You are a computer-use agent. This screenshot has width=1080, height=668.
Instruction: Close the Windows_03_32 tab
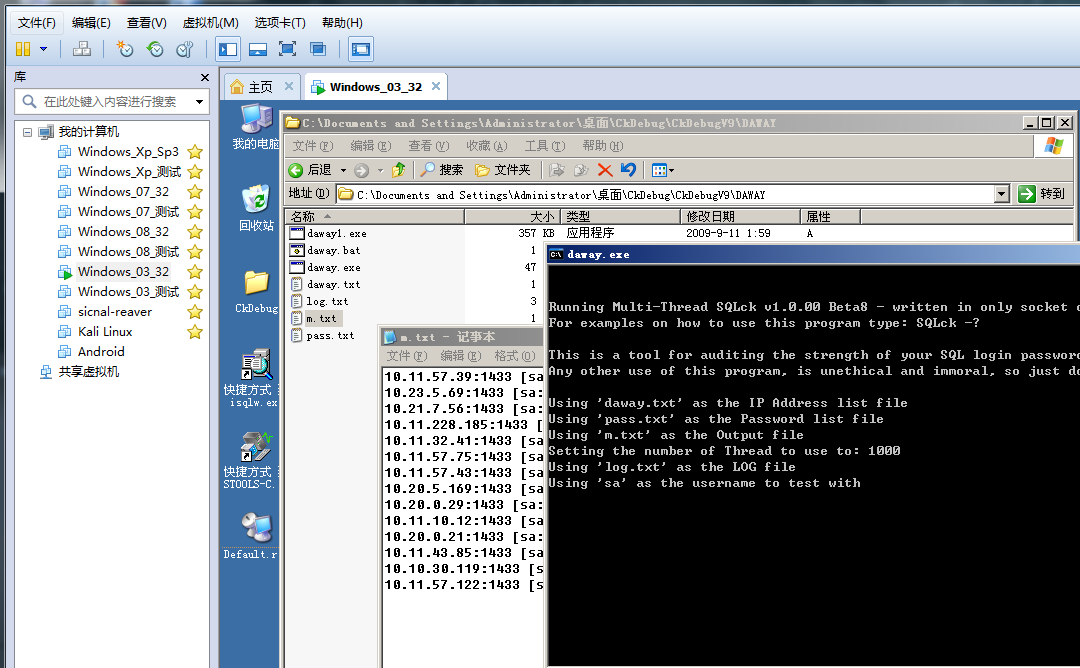point(436,86)
